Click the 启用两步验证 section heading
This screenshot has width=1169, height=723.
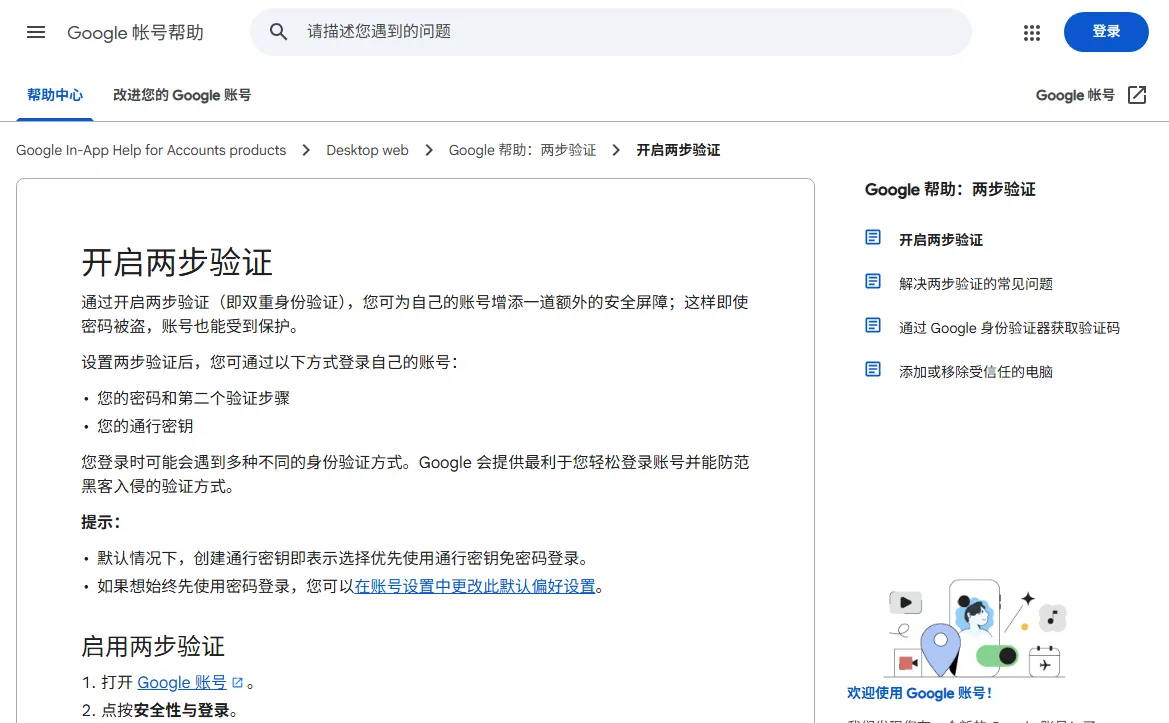coord(153,646)
